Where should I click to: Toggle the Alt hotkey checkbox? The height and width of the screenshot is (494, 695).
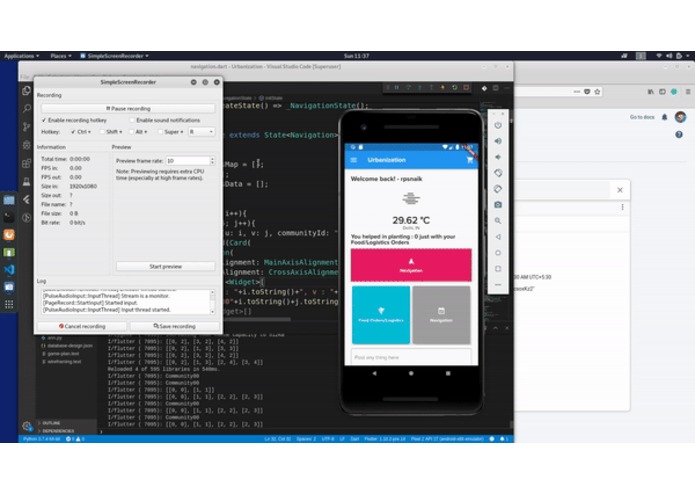(132, 132)
